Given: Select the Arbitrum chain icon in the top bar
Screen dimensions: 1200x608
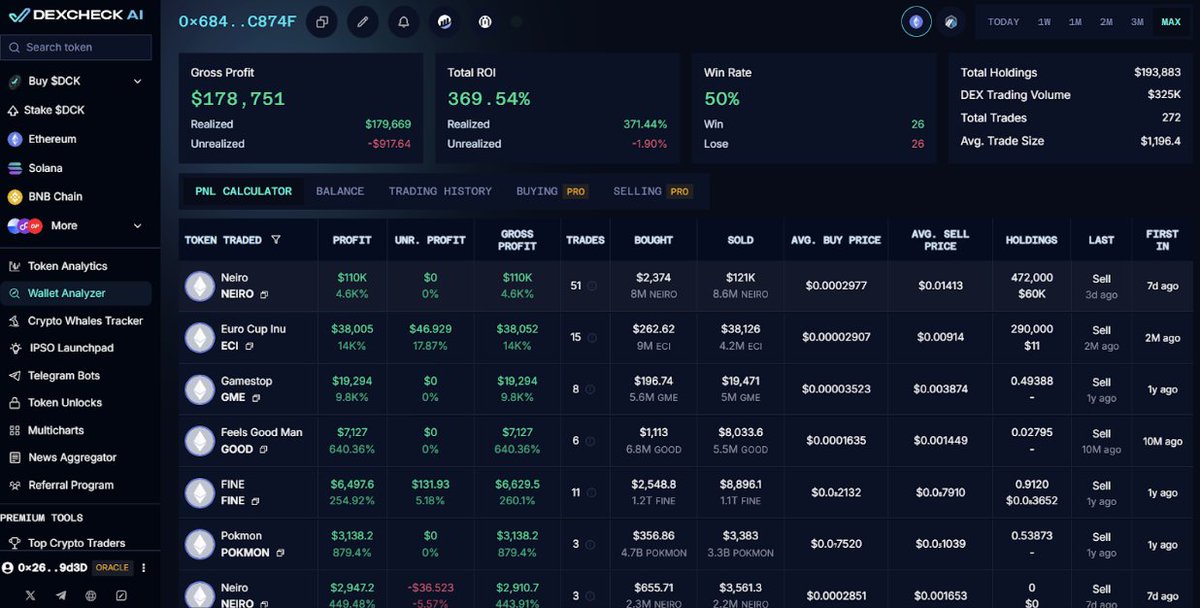Looking at the screenshot, I should 951,21.
